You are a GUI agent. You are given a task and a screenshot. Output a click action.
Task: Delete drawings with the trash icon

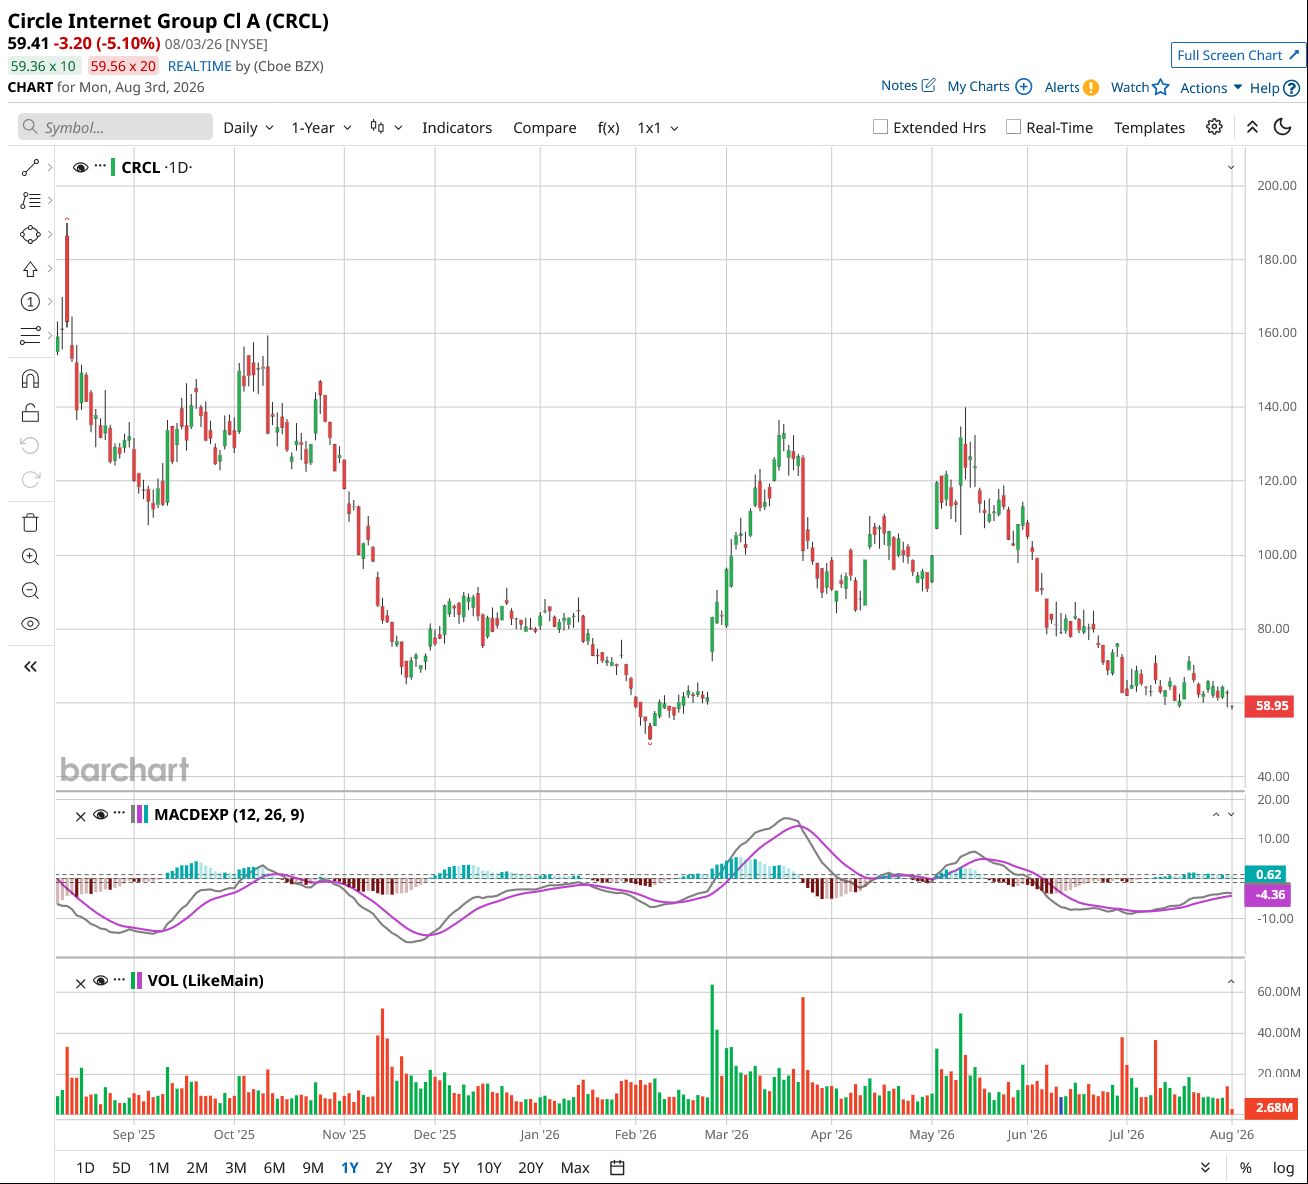30,522
